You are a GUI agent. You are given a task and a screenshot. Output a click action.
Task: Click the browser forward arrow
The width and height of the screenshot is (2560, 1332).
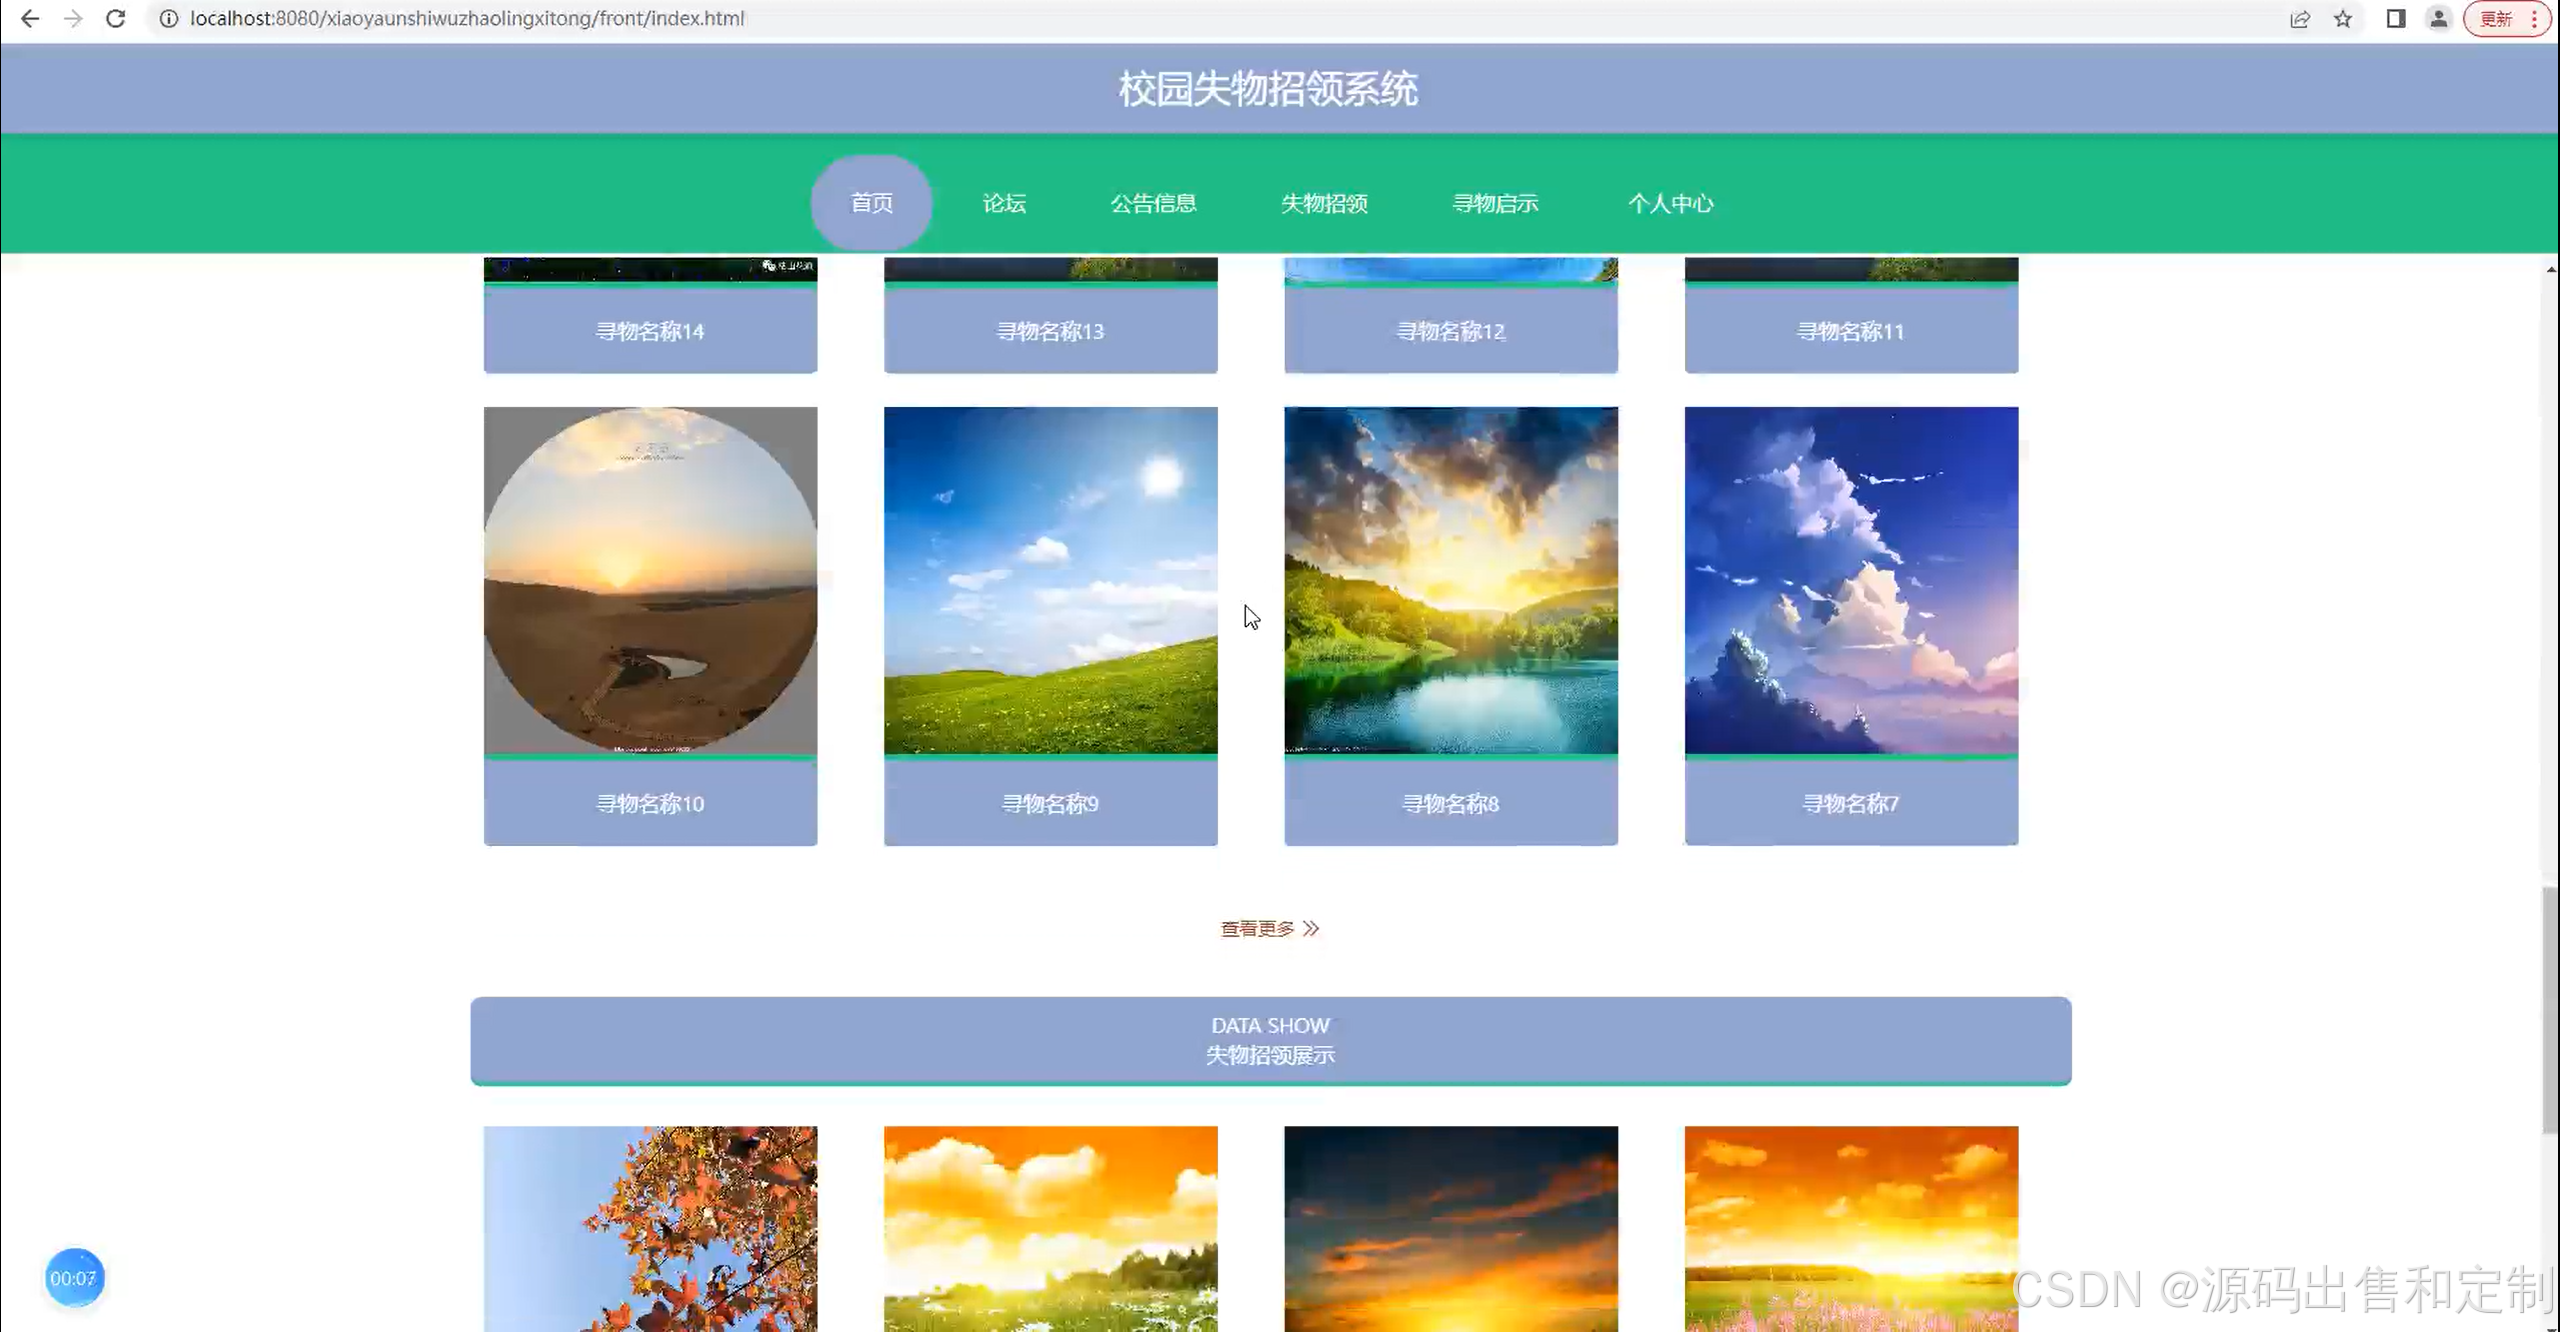pyautogui.click(x=73, y=18)
